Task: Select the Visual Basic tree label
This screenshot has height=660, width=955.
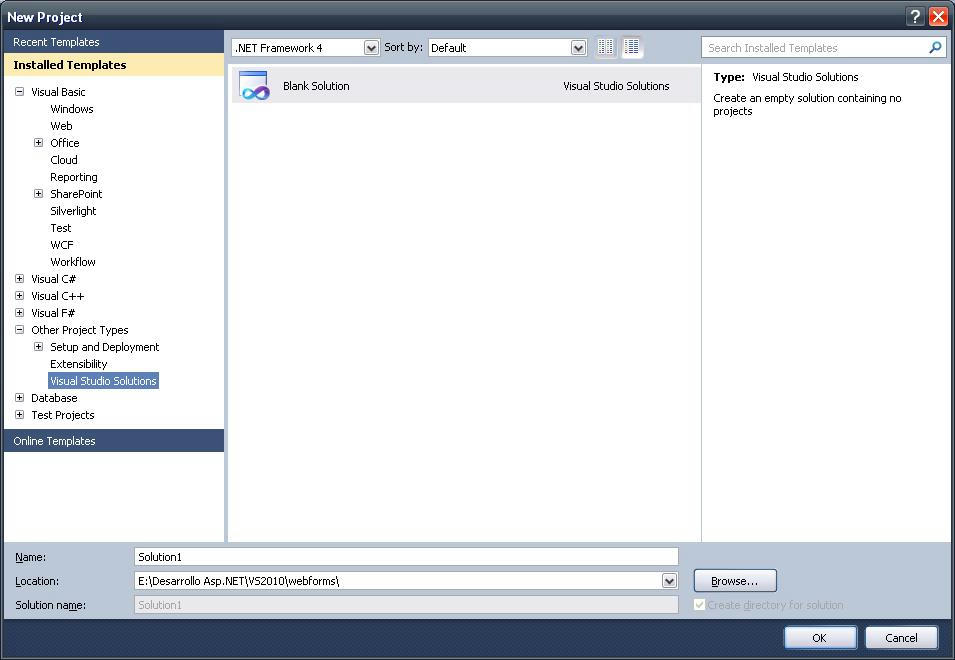Action: coord(58,92)
